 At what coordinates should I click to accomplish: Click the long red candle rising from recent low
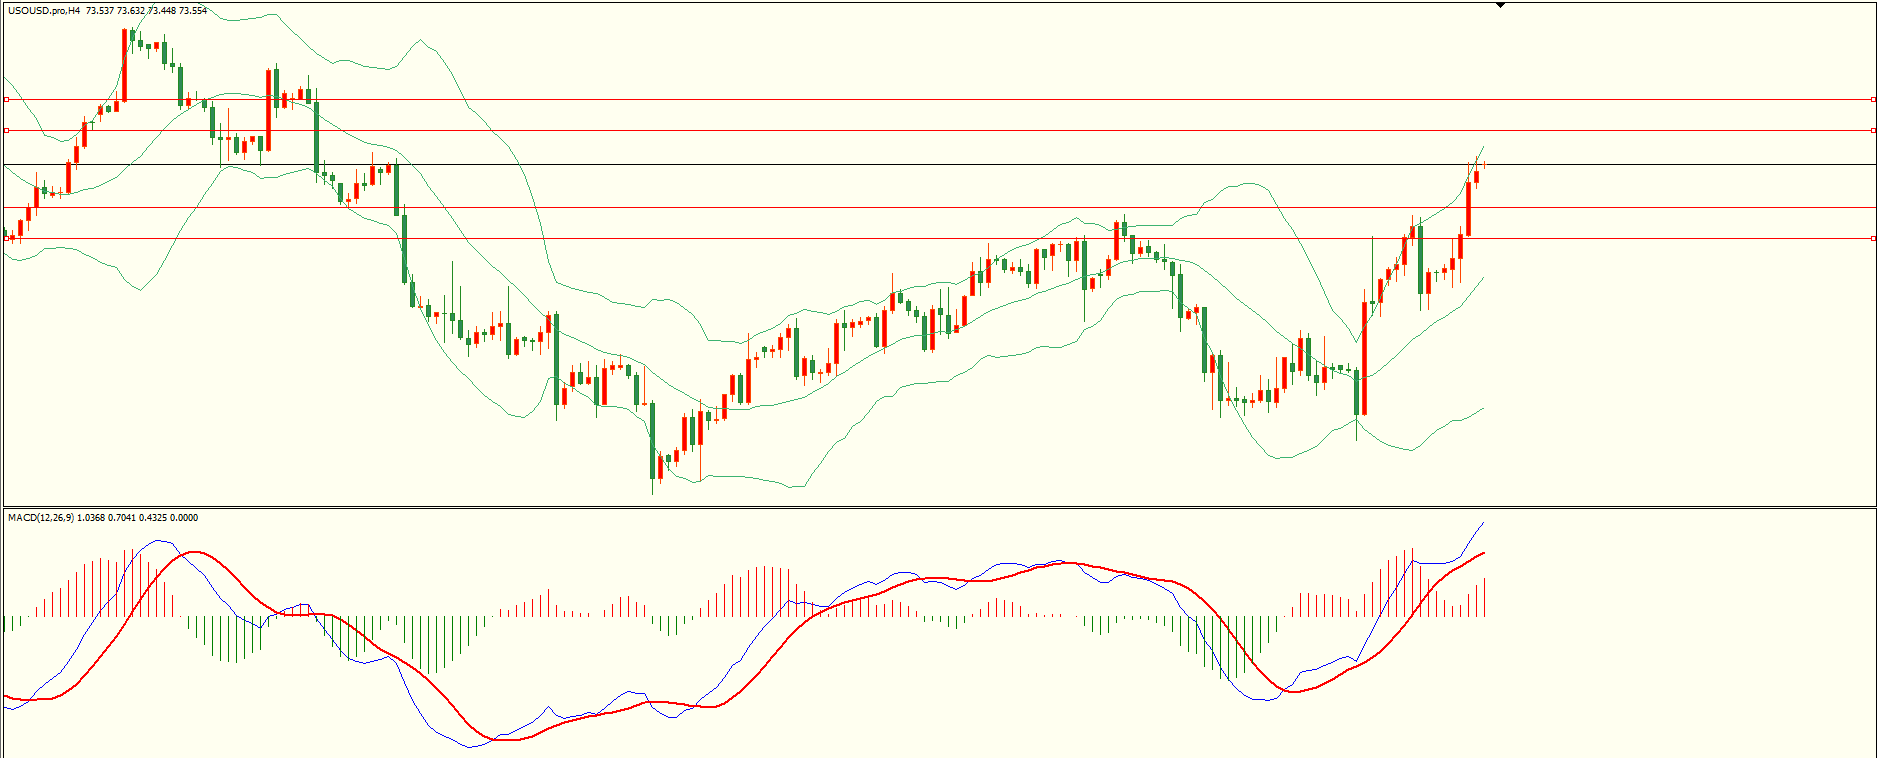tap(1364, 357)
